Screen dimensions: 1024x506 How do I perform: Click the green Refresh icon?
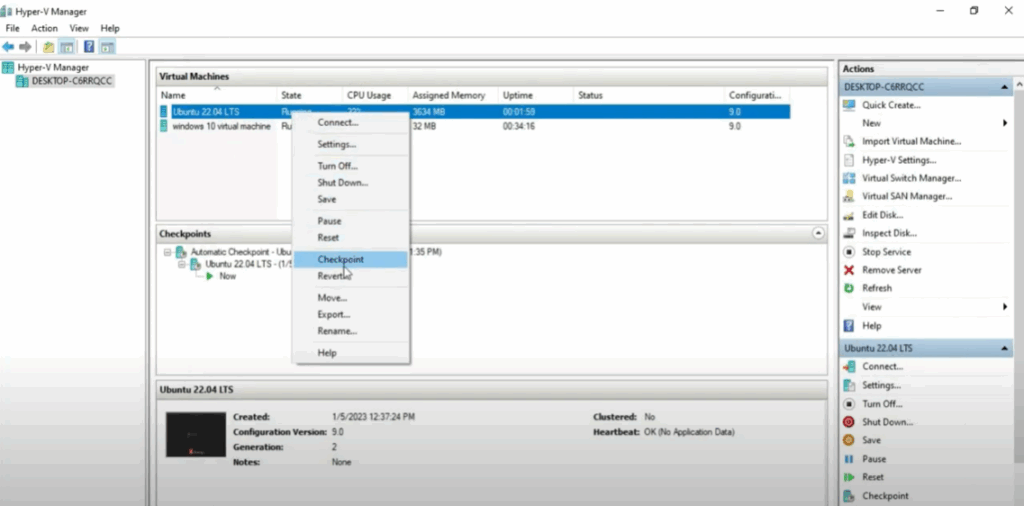point(849,288)
